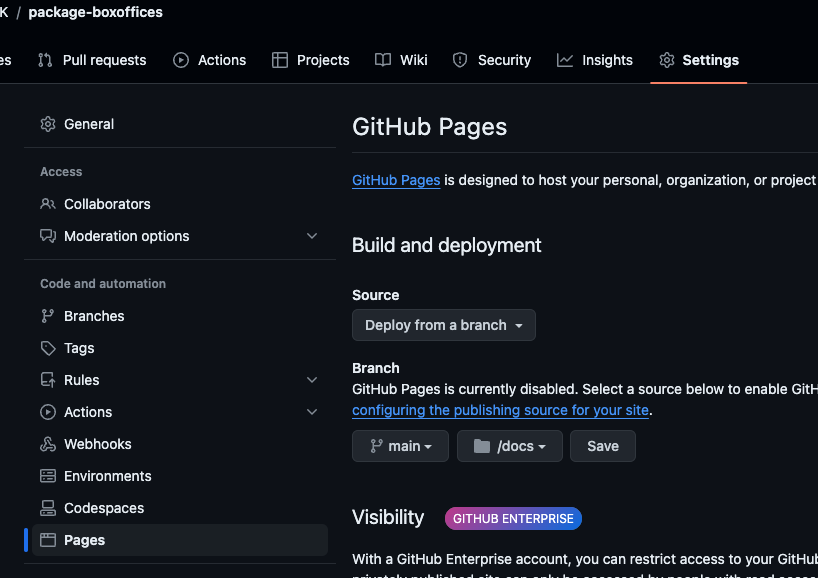Click the tag icon next to Tags

click(x=48, y=348)
